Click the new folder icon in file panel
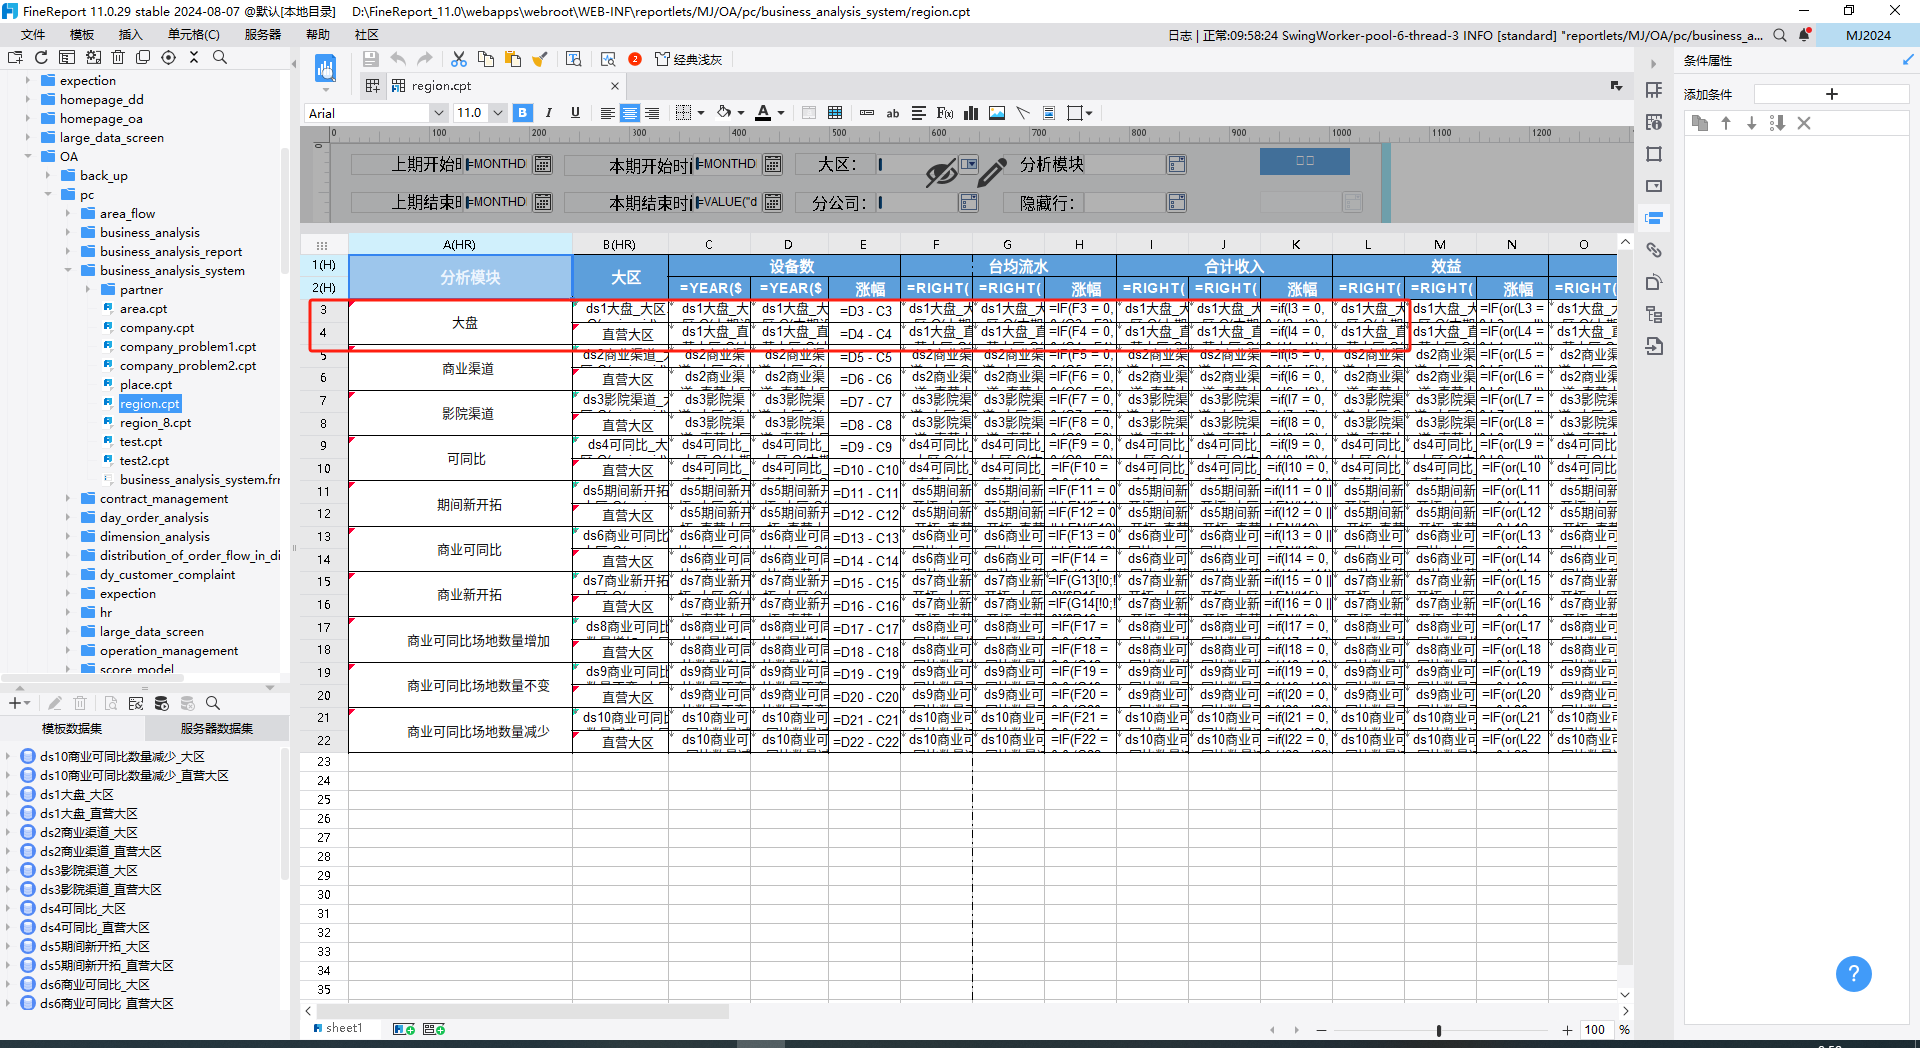 click(x=15, y=58)
